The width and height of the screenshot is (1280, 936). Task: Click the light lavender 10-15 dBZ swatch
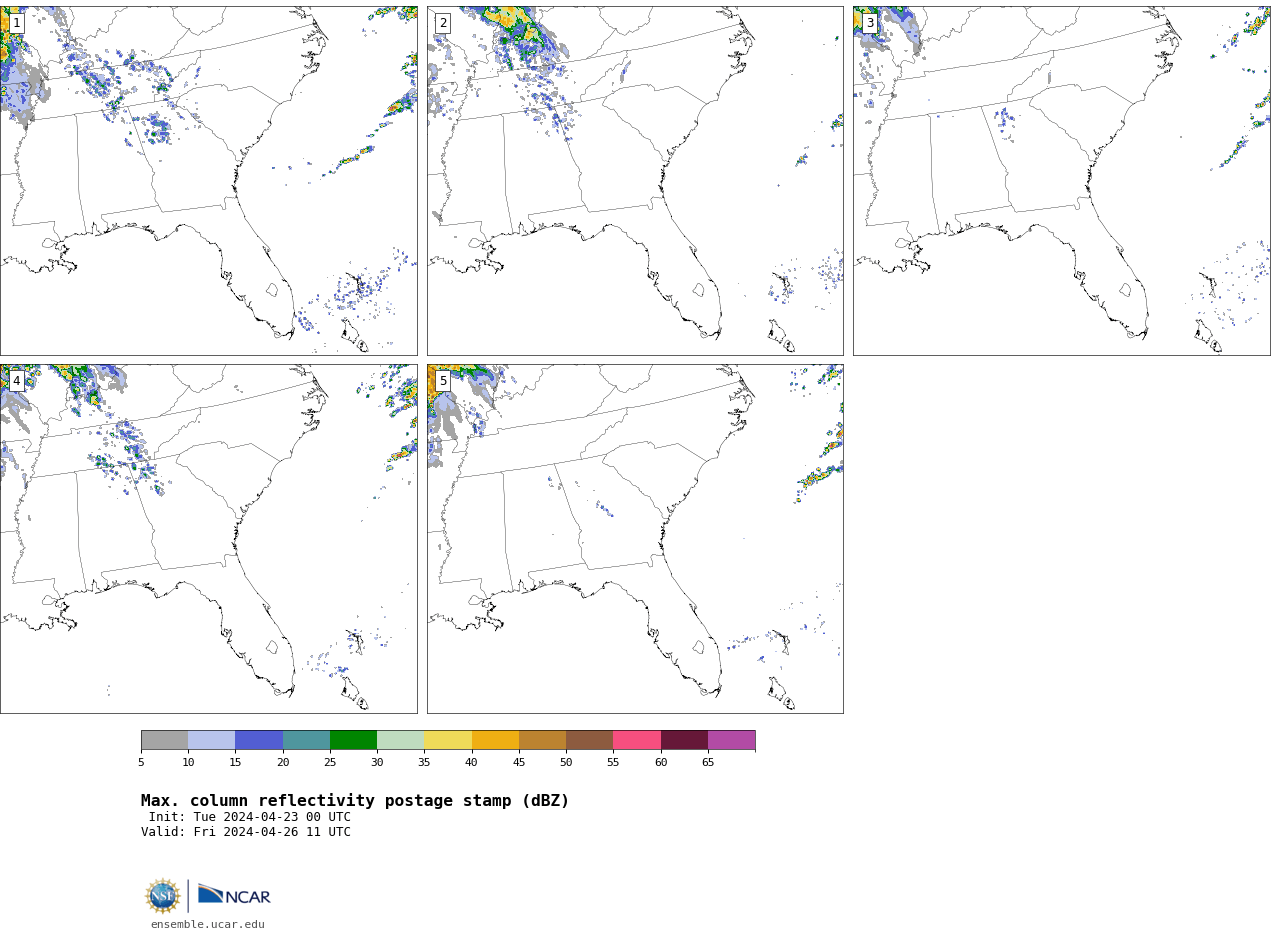[x=212, y=740]
